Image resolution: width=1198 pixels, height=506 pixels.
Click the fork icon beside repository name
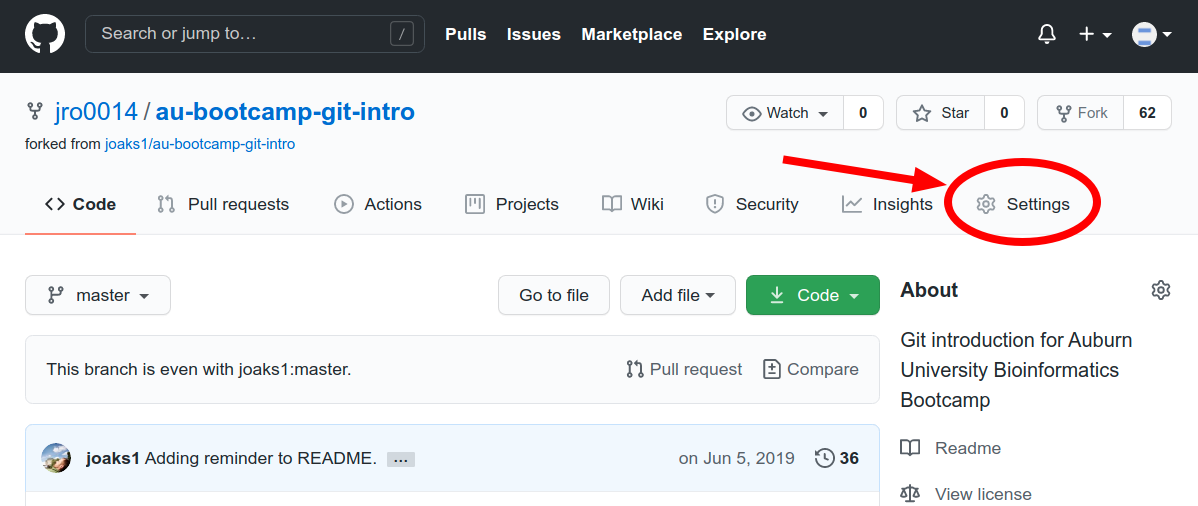(x=34, y=112)
